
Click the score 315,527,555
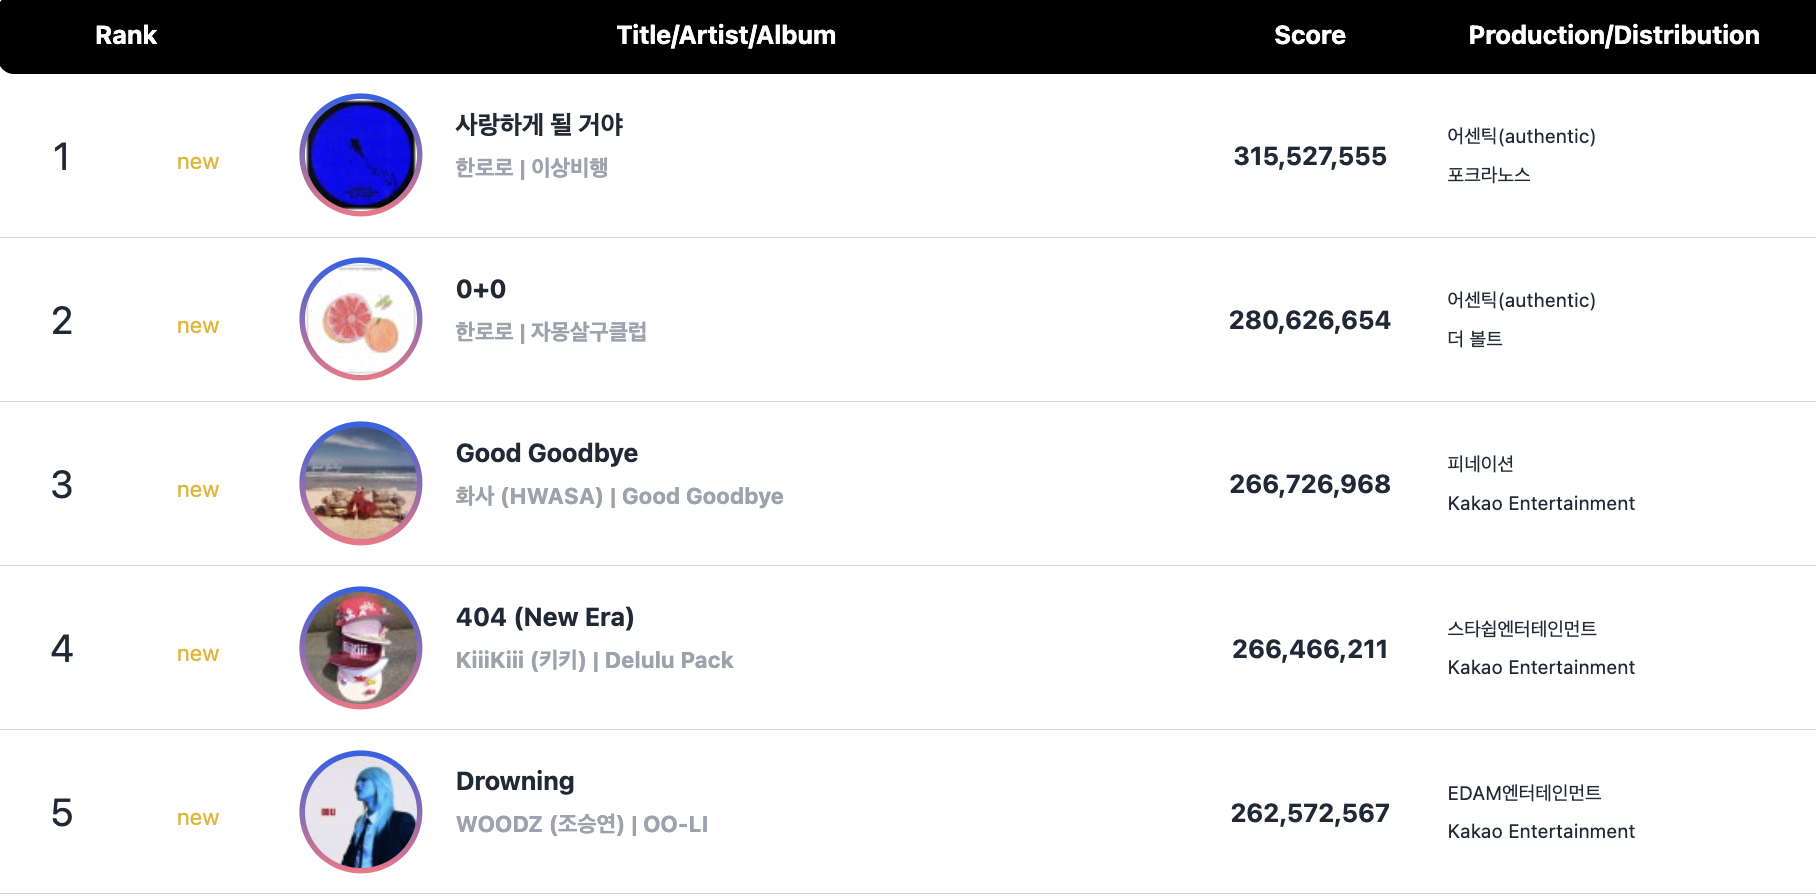coord(1310,156)
